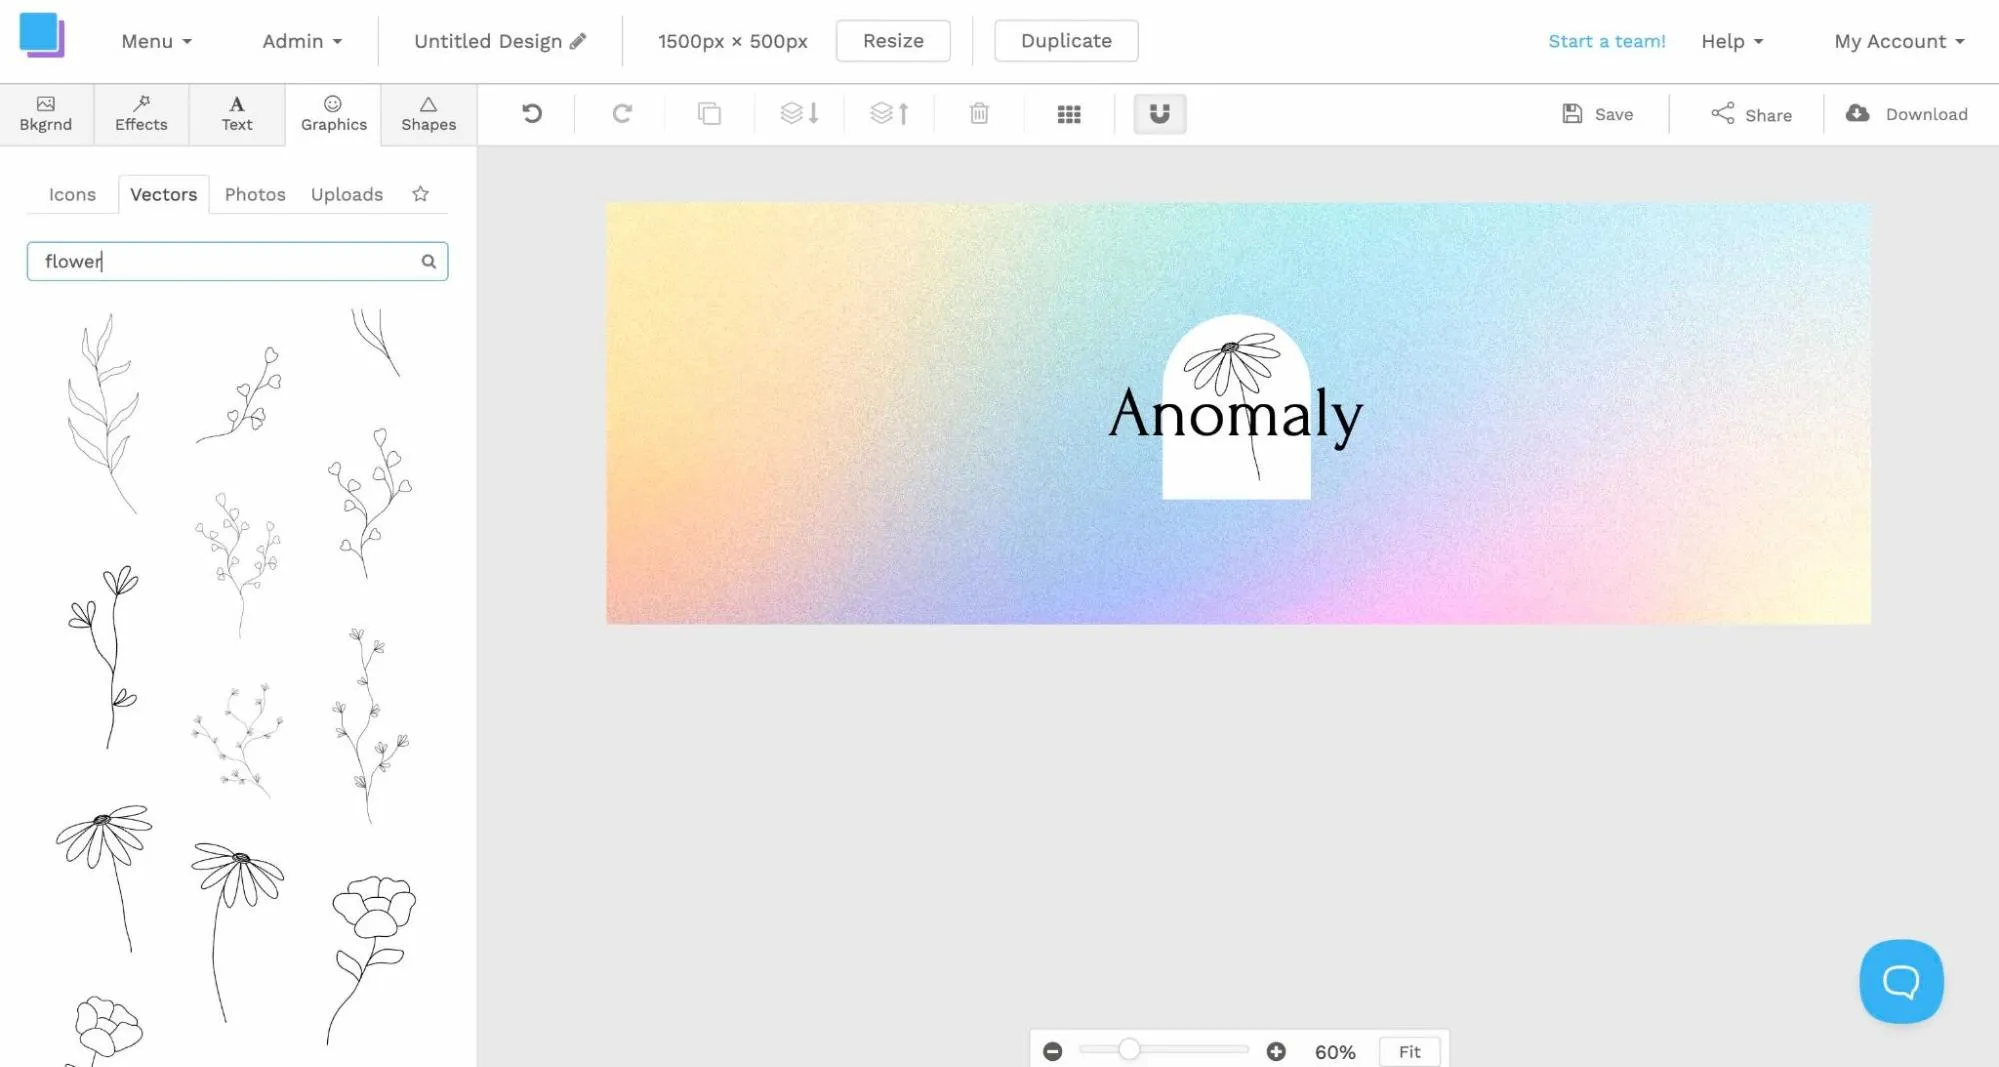Select the Vectors tab
This screenshot has height=1067, width=1999.
pyautogui.click(x=164, y=194)
